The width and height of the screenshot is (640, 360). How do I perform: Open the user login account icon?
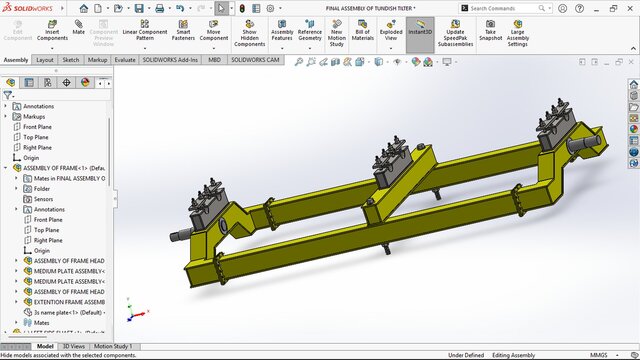tap(562, 8)
